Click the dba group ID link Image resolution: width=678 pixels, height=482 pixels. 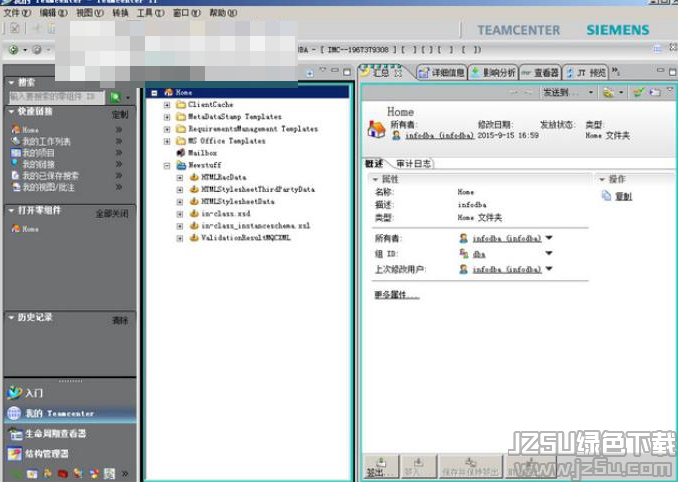coord(479,254)
